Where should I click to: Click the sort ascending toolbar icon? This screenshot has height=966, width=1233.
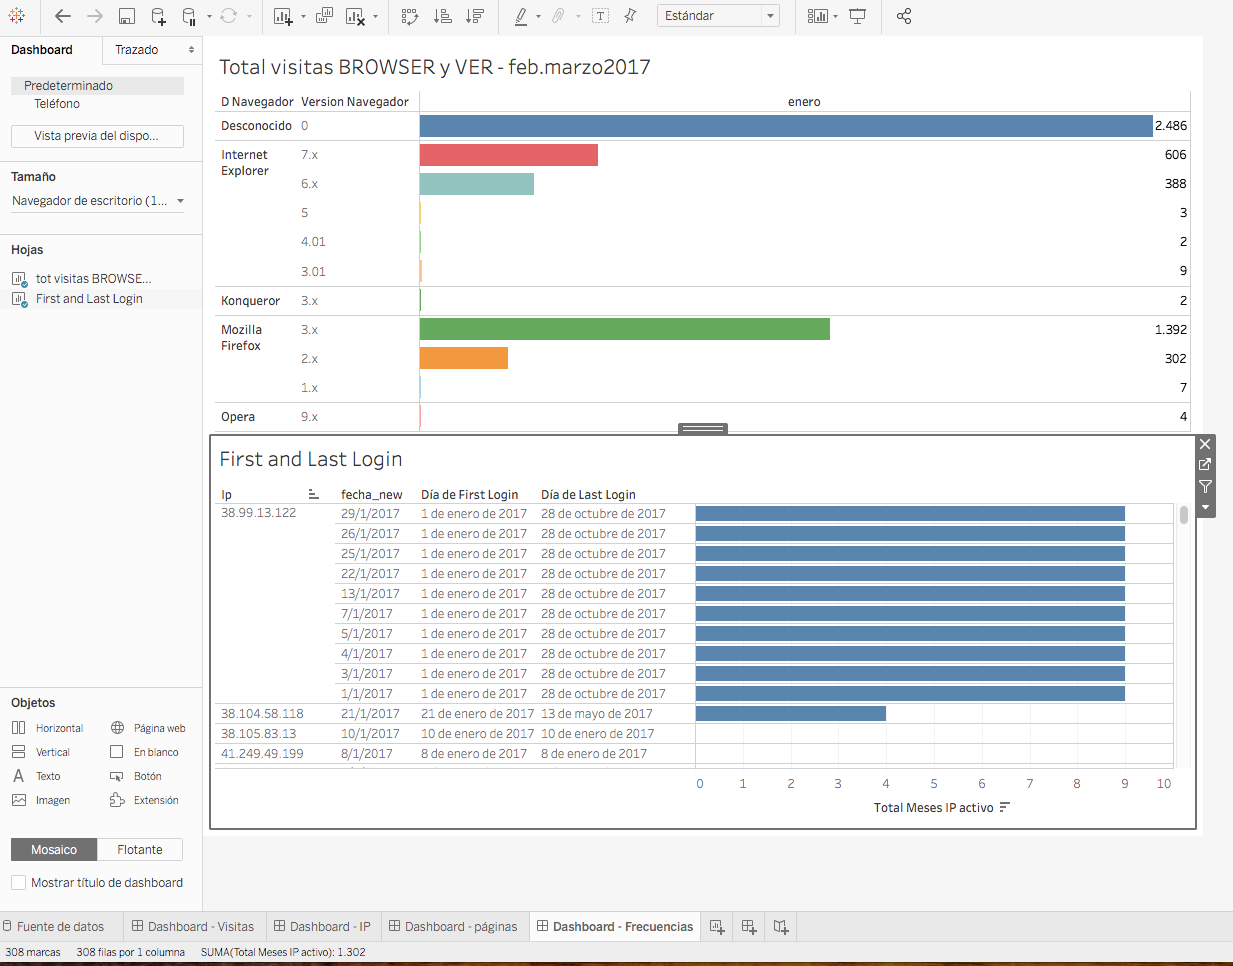tap(440, 16)
